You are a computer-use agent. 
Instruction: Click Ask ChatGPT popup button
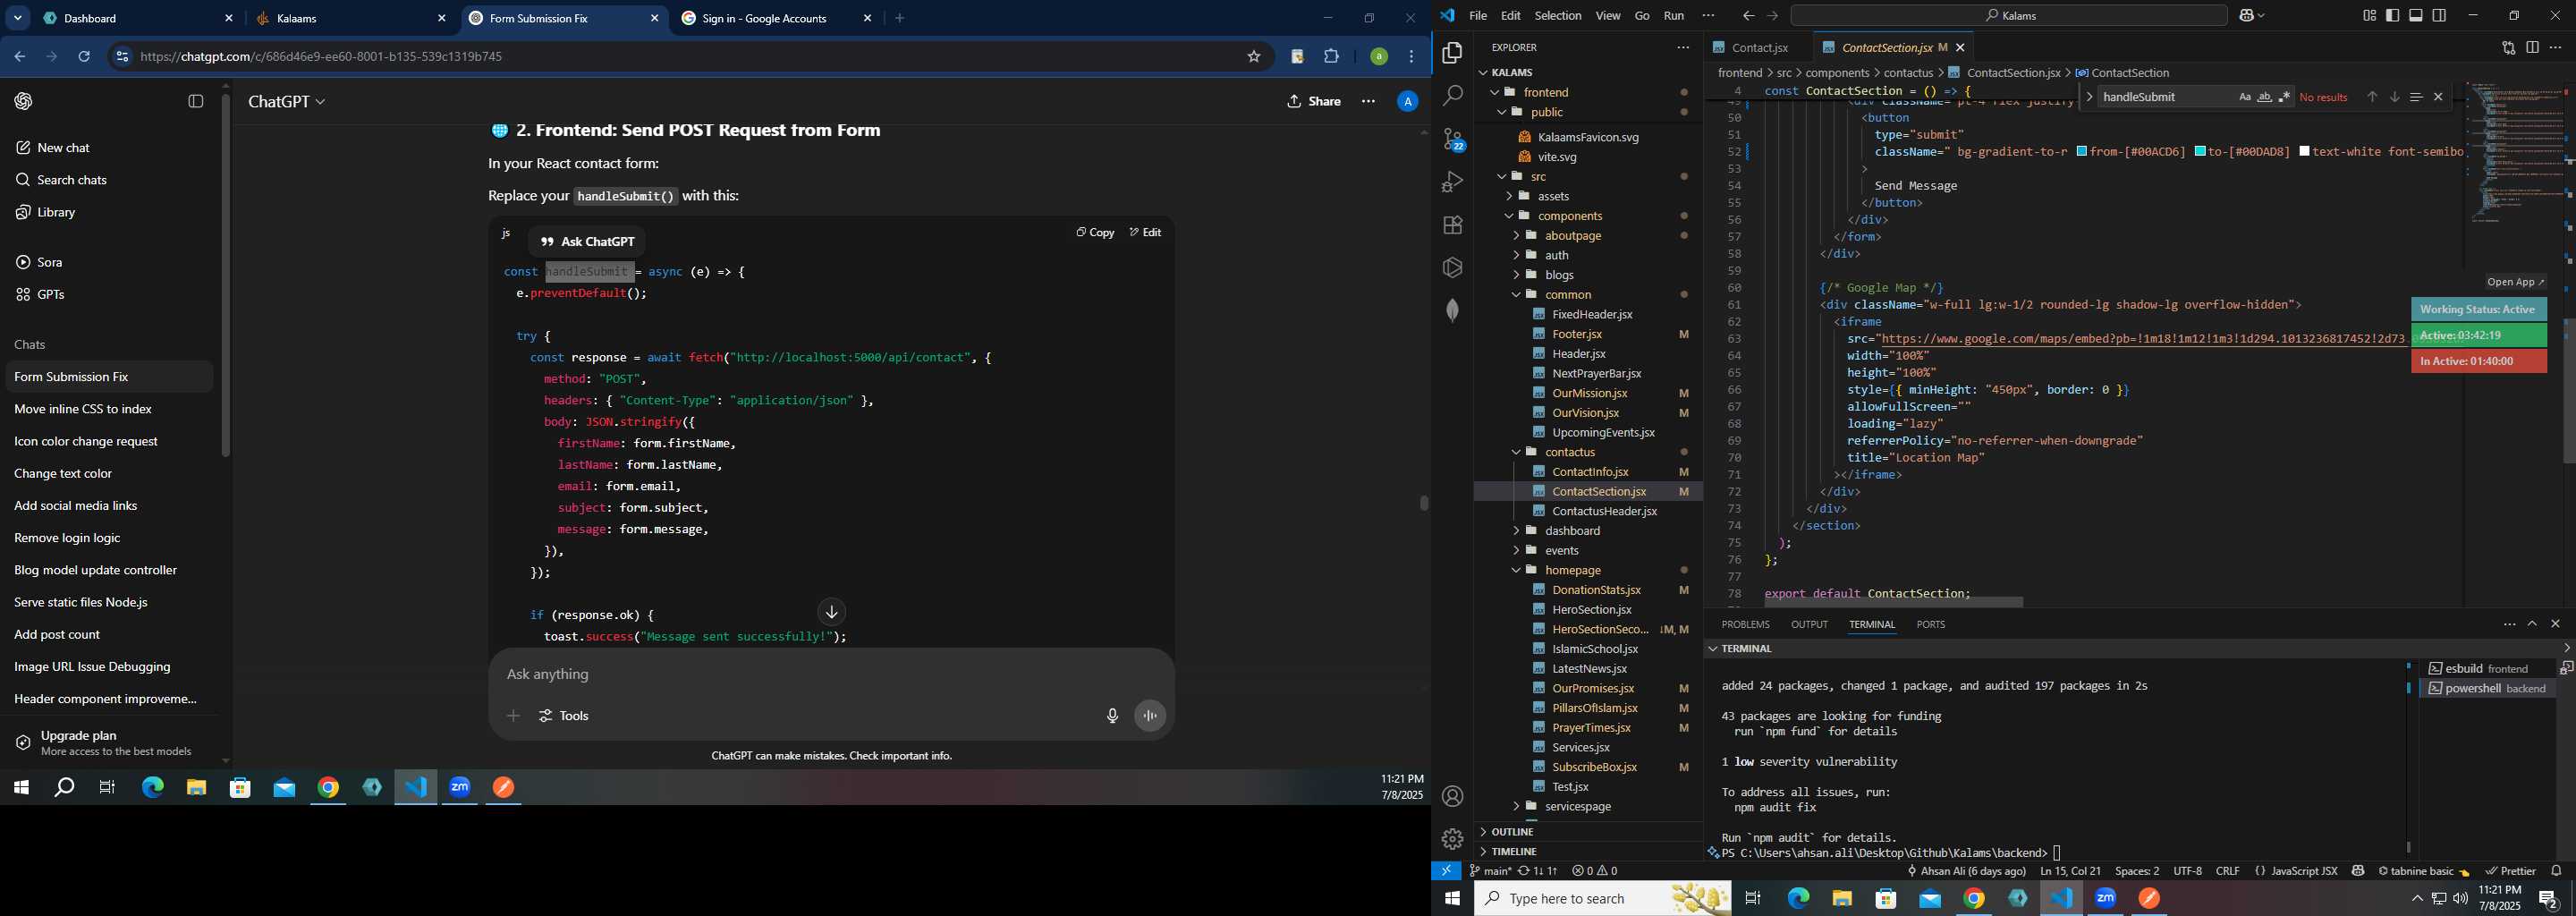[587, 242]
